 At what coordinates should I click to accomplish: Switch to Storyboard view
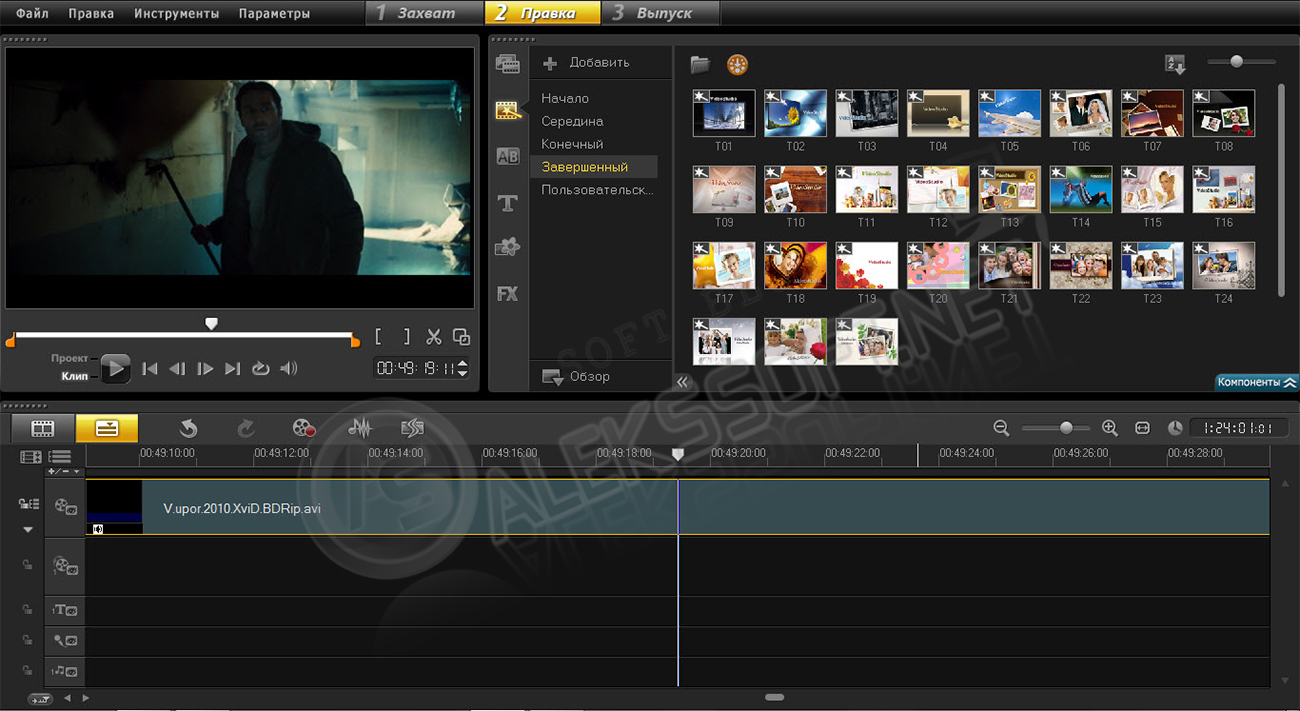tap(42, 428)
